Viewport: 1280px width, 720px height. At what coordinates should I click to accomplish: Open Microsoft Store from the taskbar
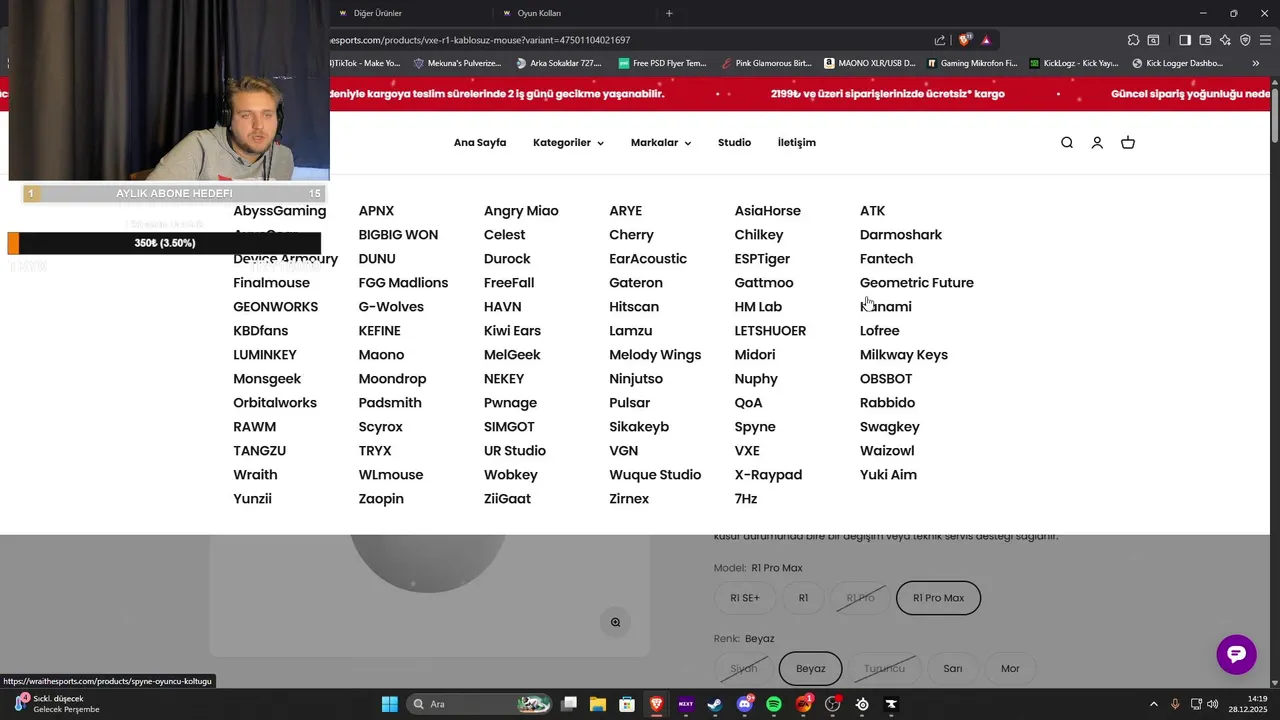627,704
